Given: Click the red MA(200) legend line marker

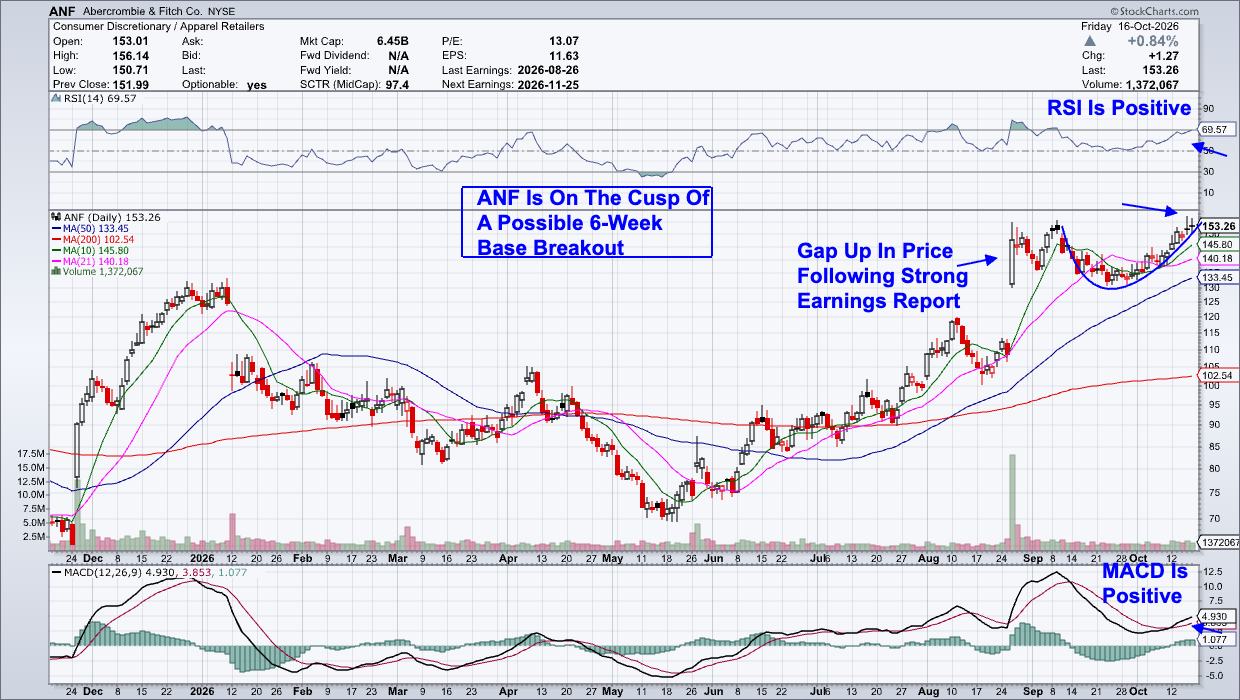Looking at the screenshot, I should 54,241.
